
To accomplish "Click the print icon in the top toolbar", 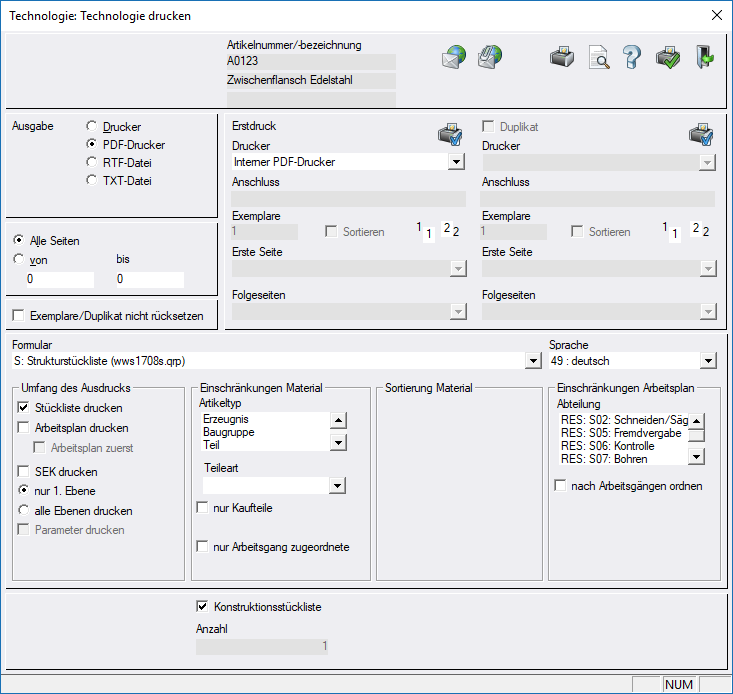I will [562, 58].
